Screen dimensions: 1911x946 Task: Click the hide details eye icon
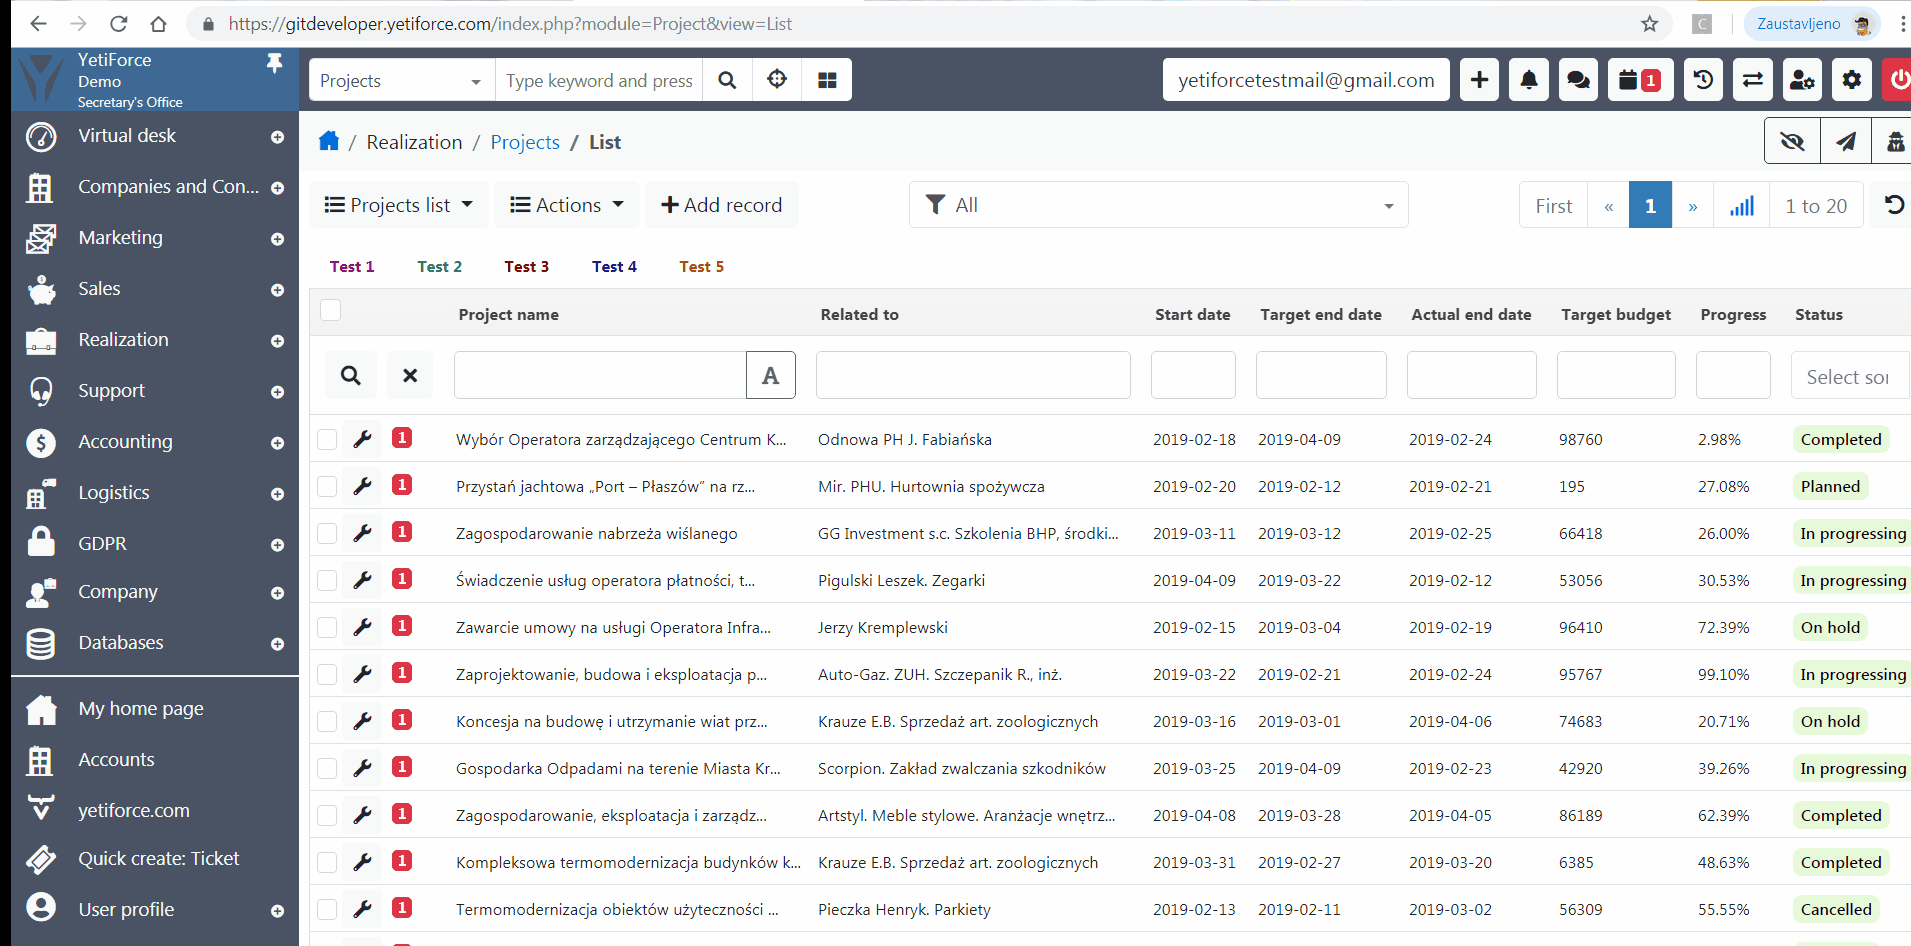(1792, 140)
